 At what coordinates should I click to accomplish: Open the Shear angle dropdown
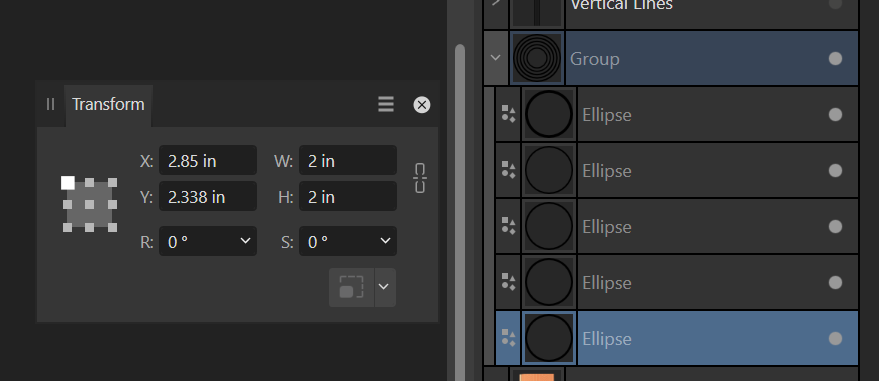pyautogui.click(x=348, y=241)
